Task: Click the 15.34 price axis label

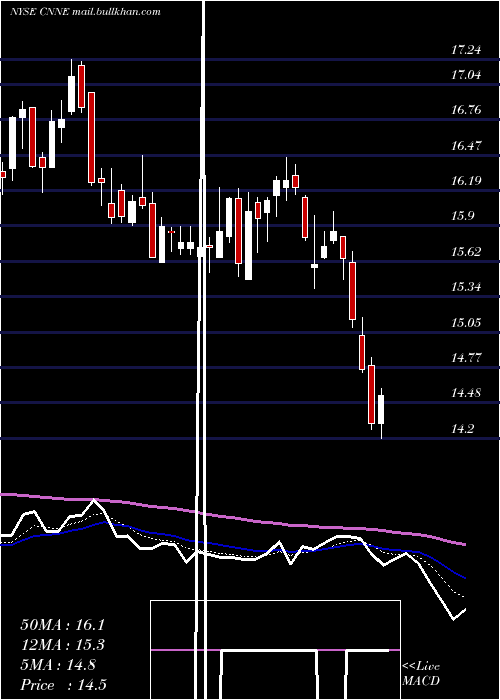Action: point(466,287)
